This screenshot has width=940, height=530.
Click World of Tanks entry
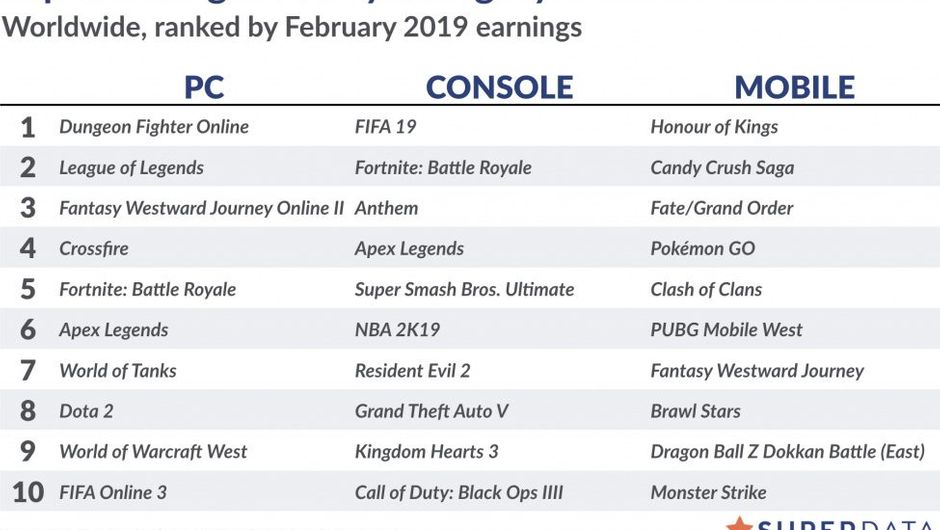(118, 371)
